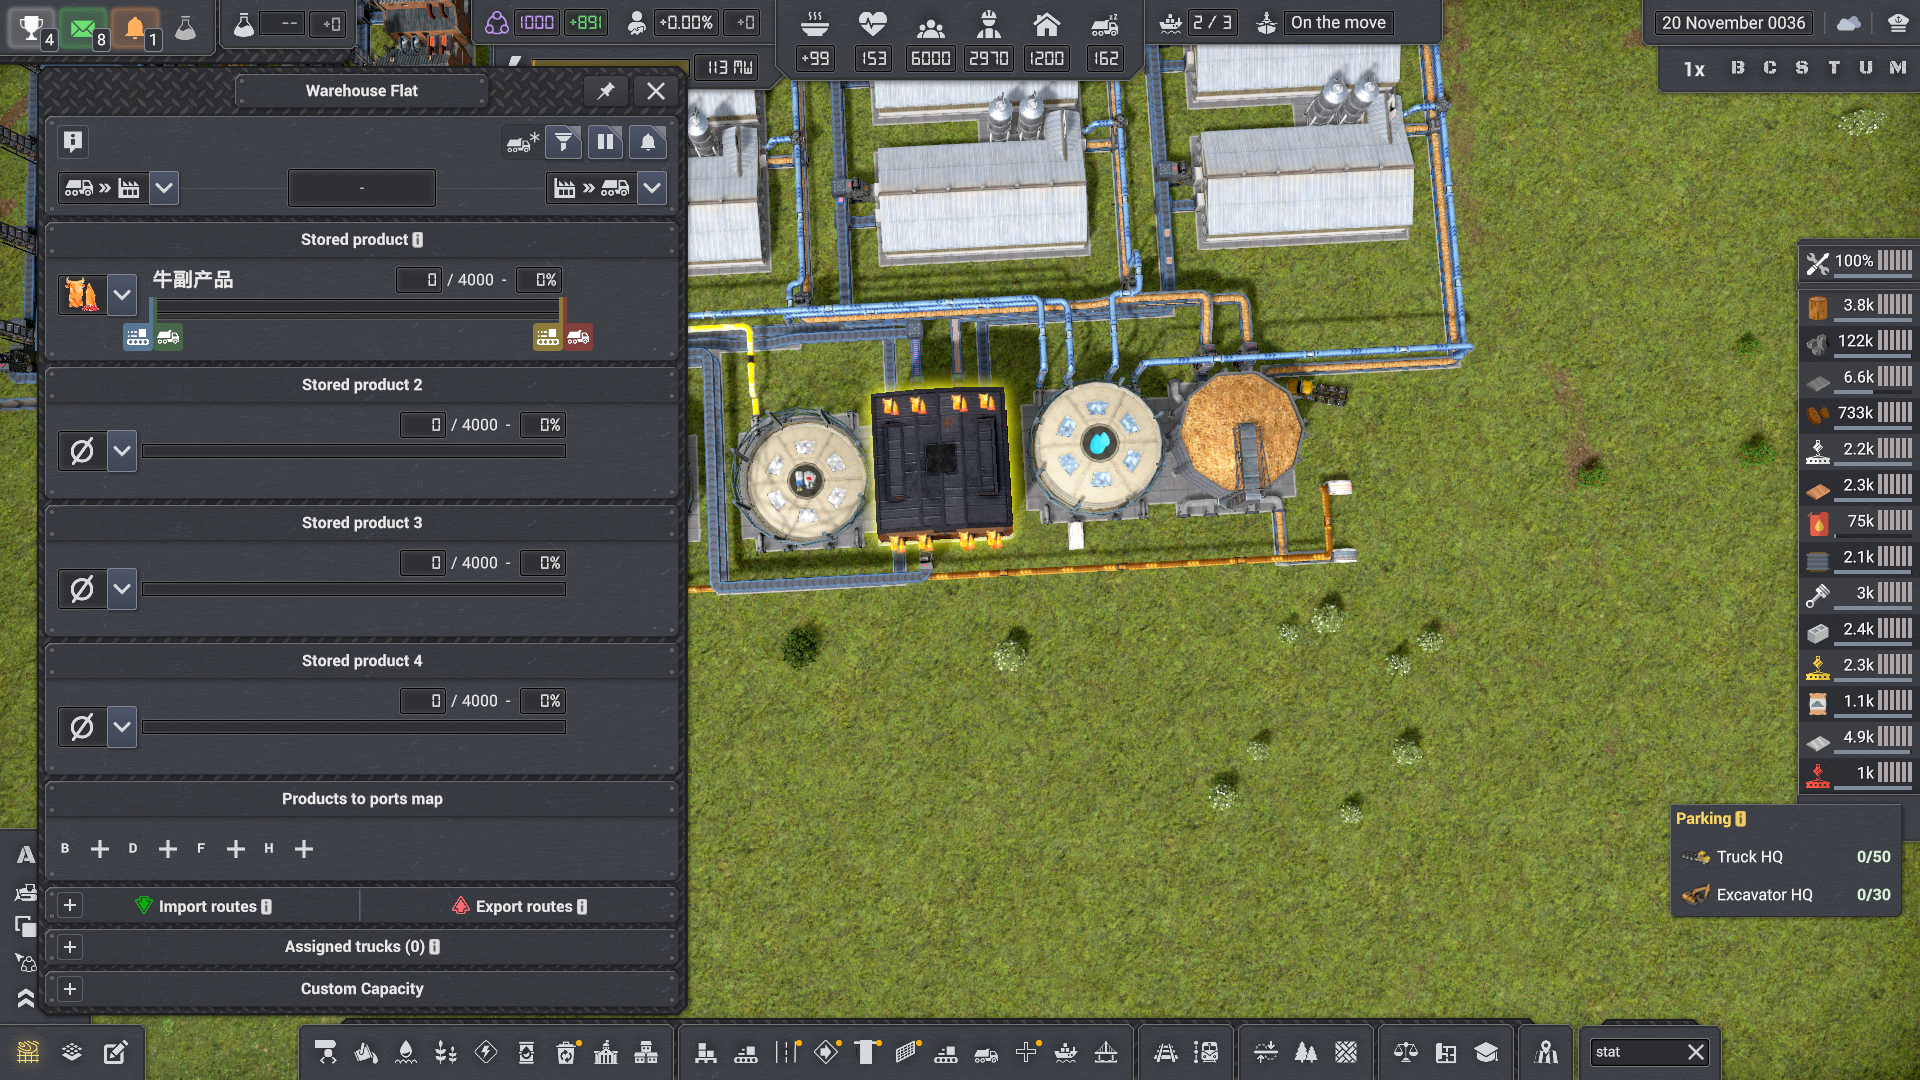Expand the Import routes section
The width and height of the screenshot is (1920, 1080).
pos(70,906)
